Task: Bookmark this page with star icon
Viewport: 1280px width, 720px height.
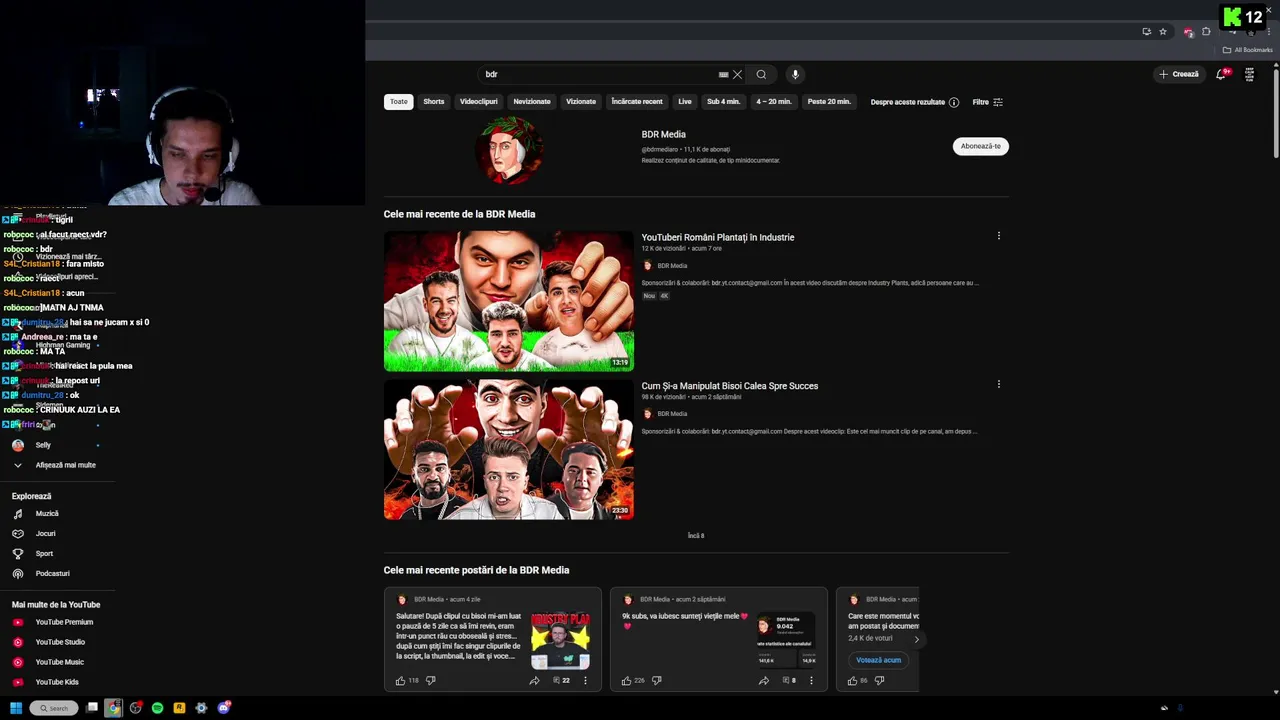Action: (x=1163, y=31)
